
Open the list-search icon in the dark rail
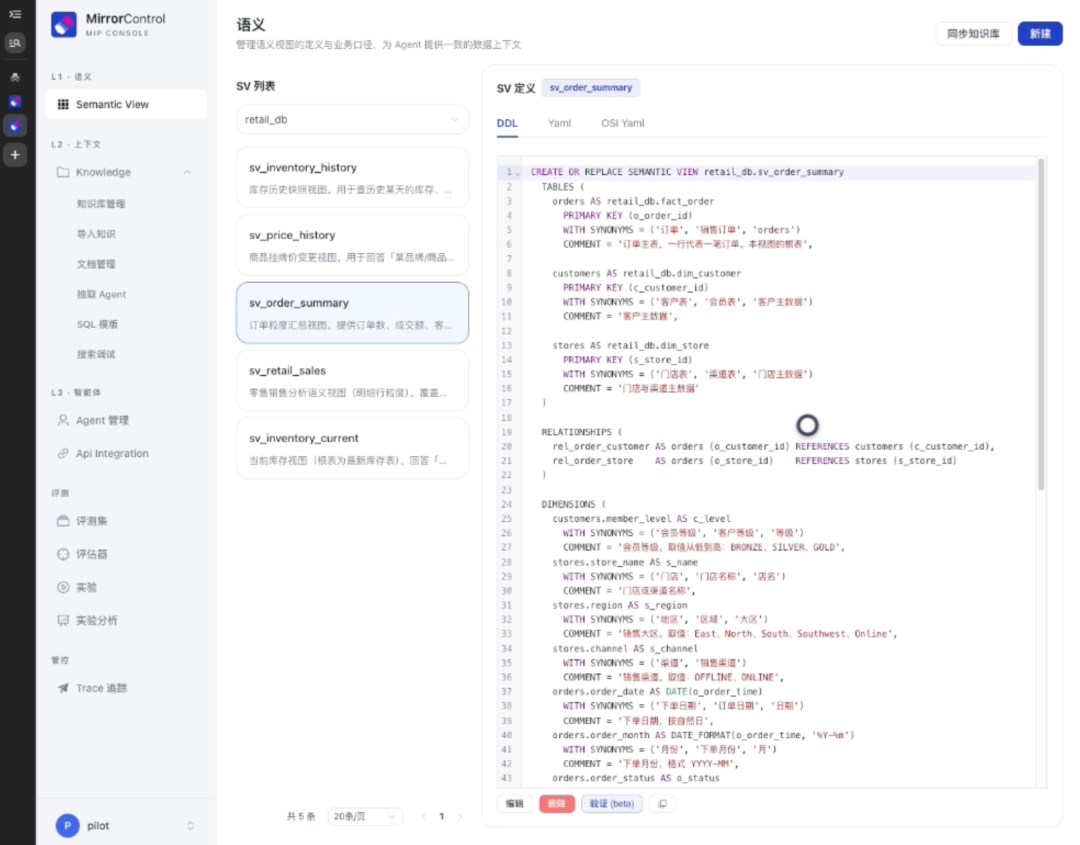pos(14,43)
